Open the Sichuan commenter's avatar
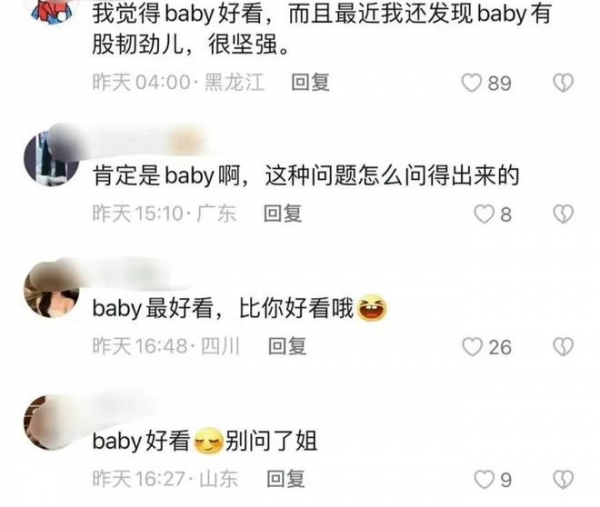 [51, 290]
